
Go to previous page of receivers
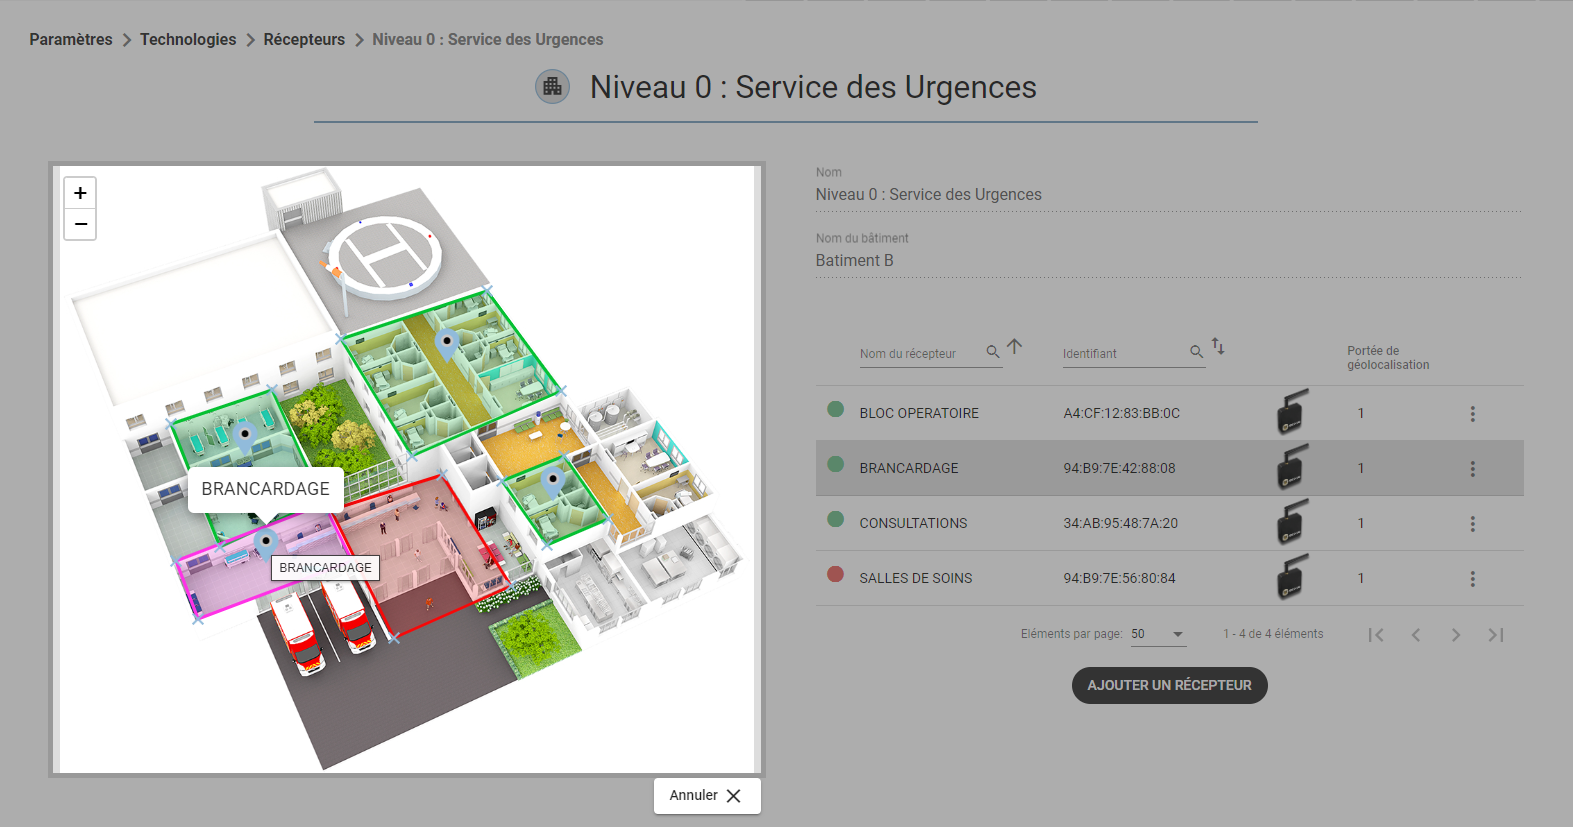point(1416,635)
